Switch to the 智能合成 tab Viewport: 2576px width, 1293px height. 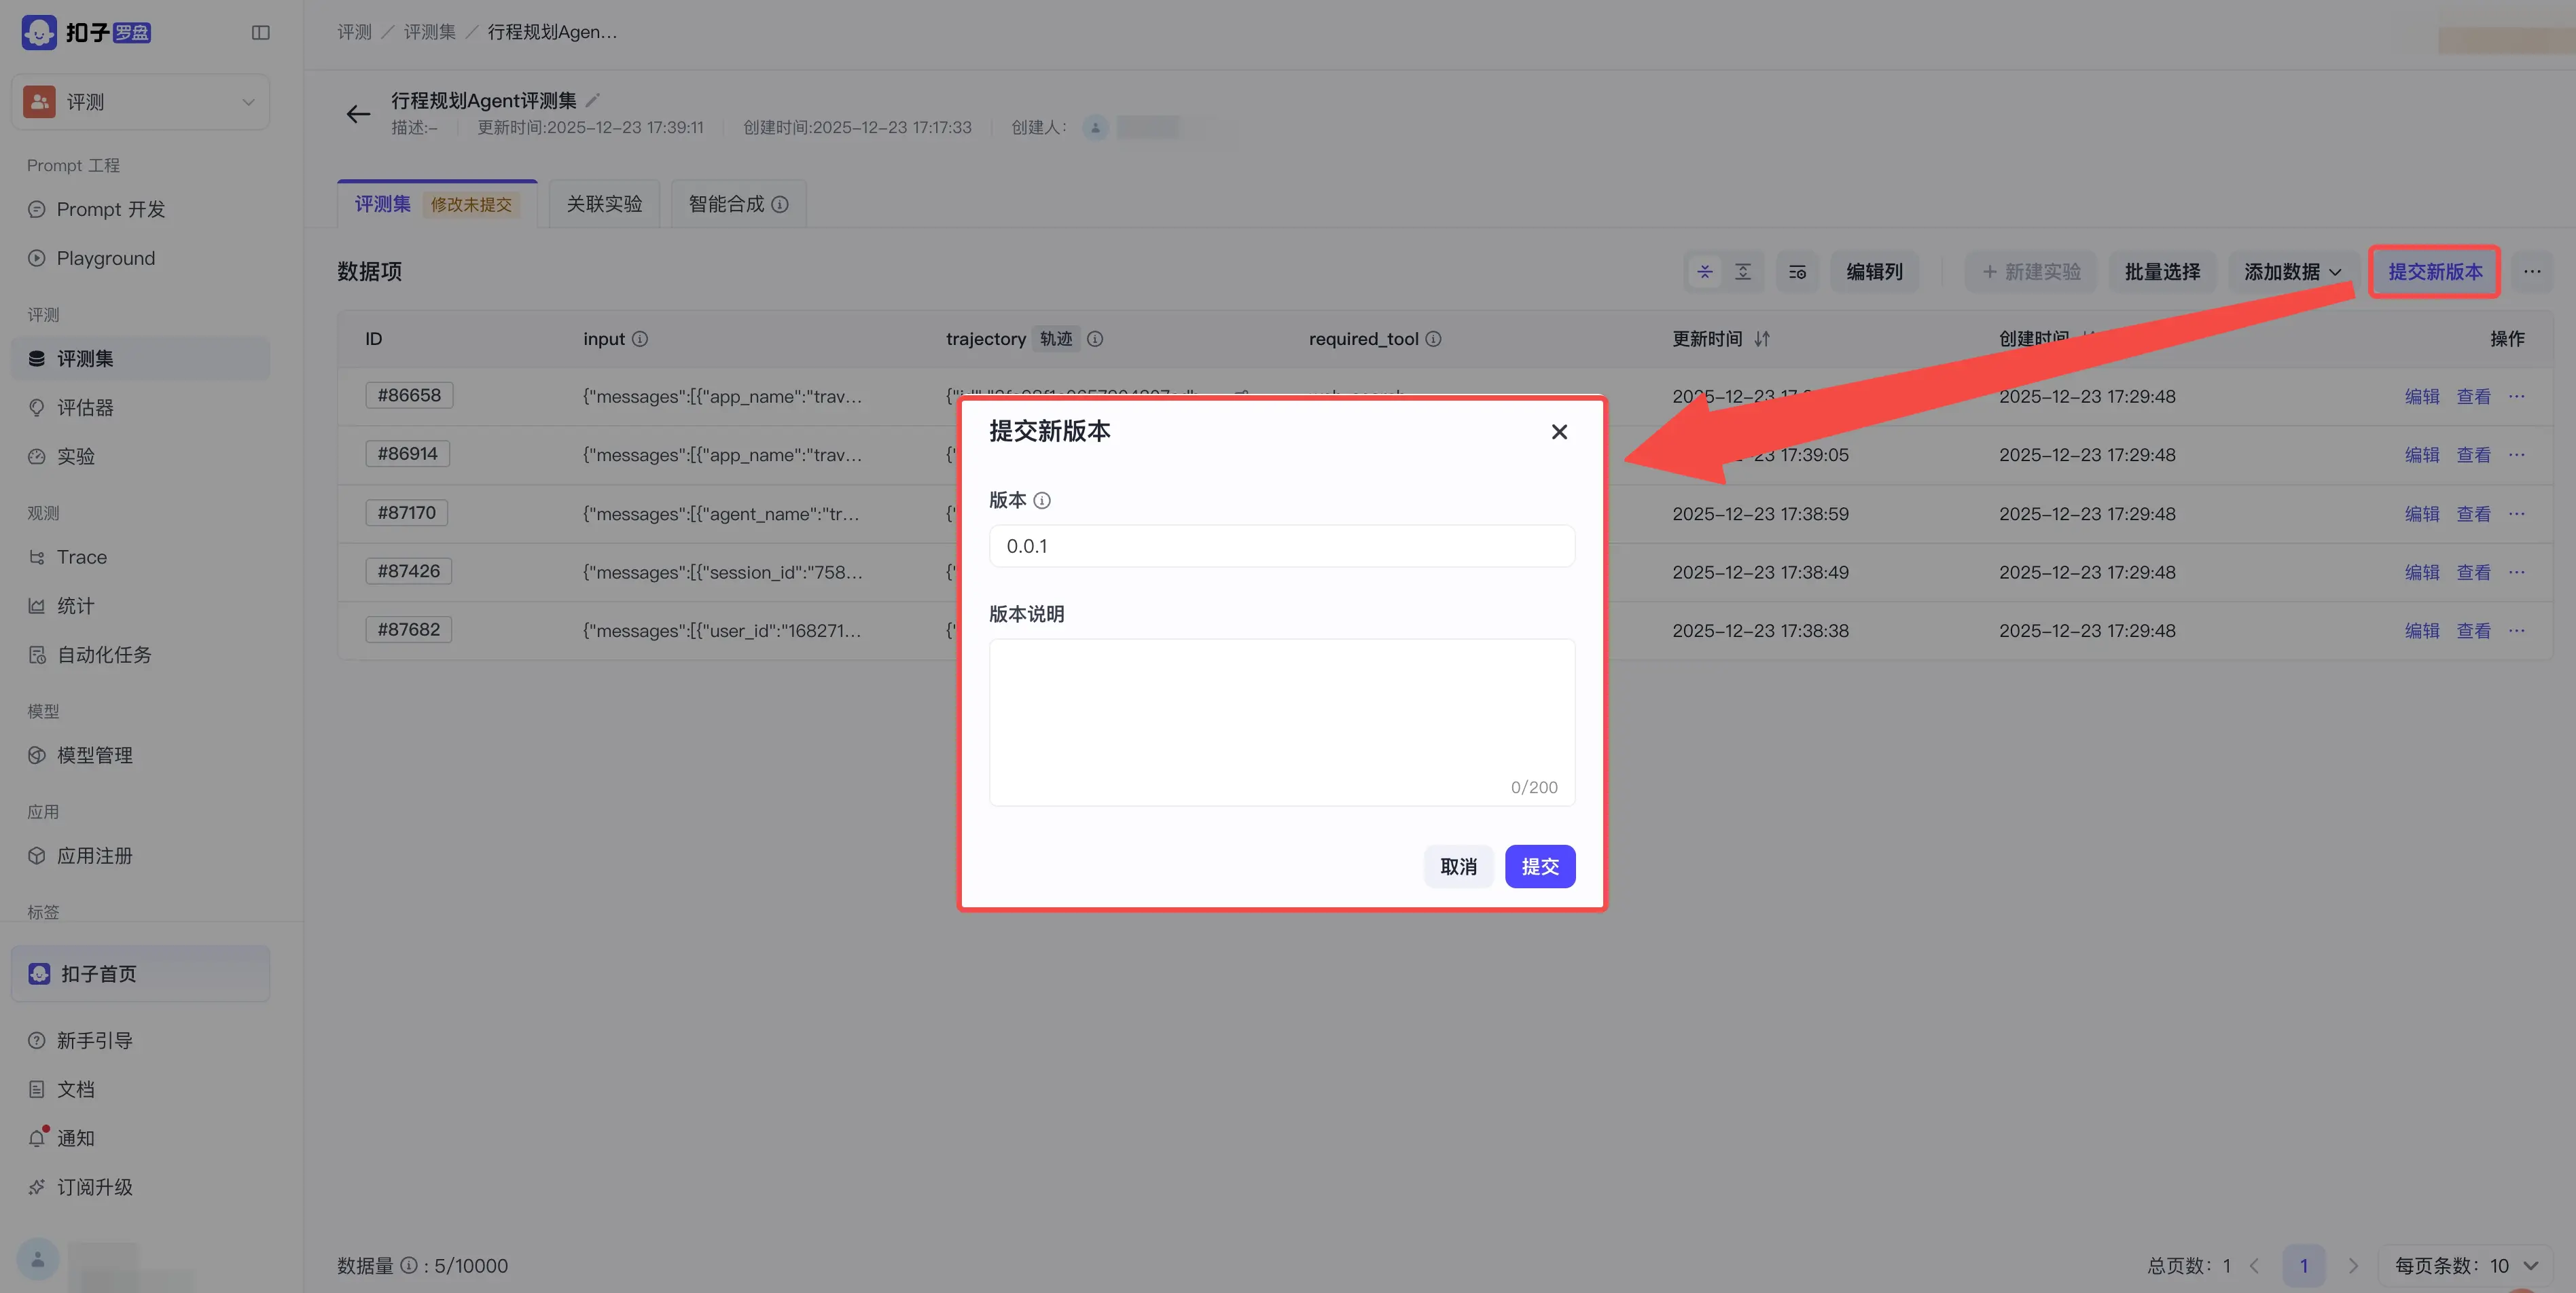(x=739, y=204)
